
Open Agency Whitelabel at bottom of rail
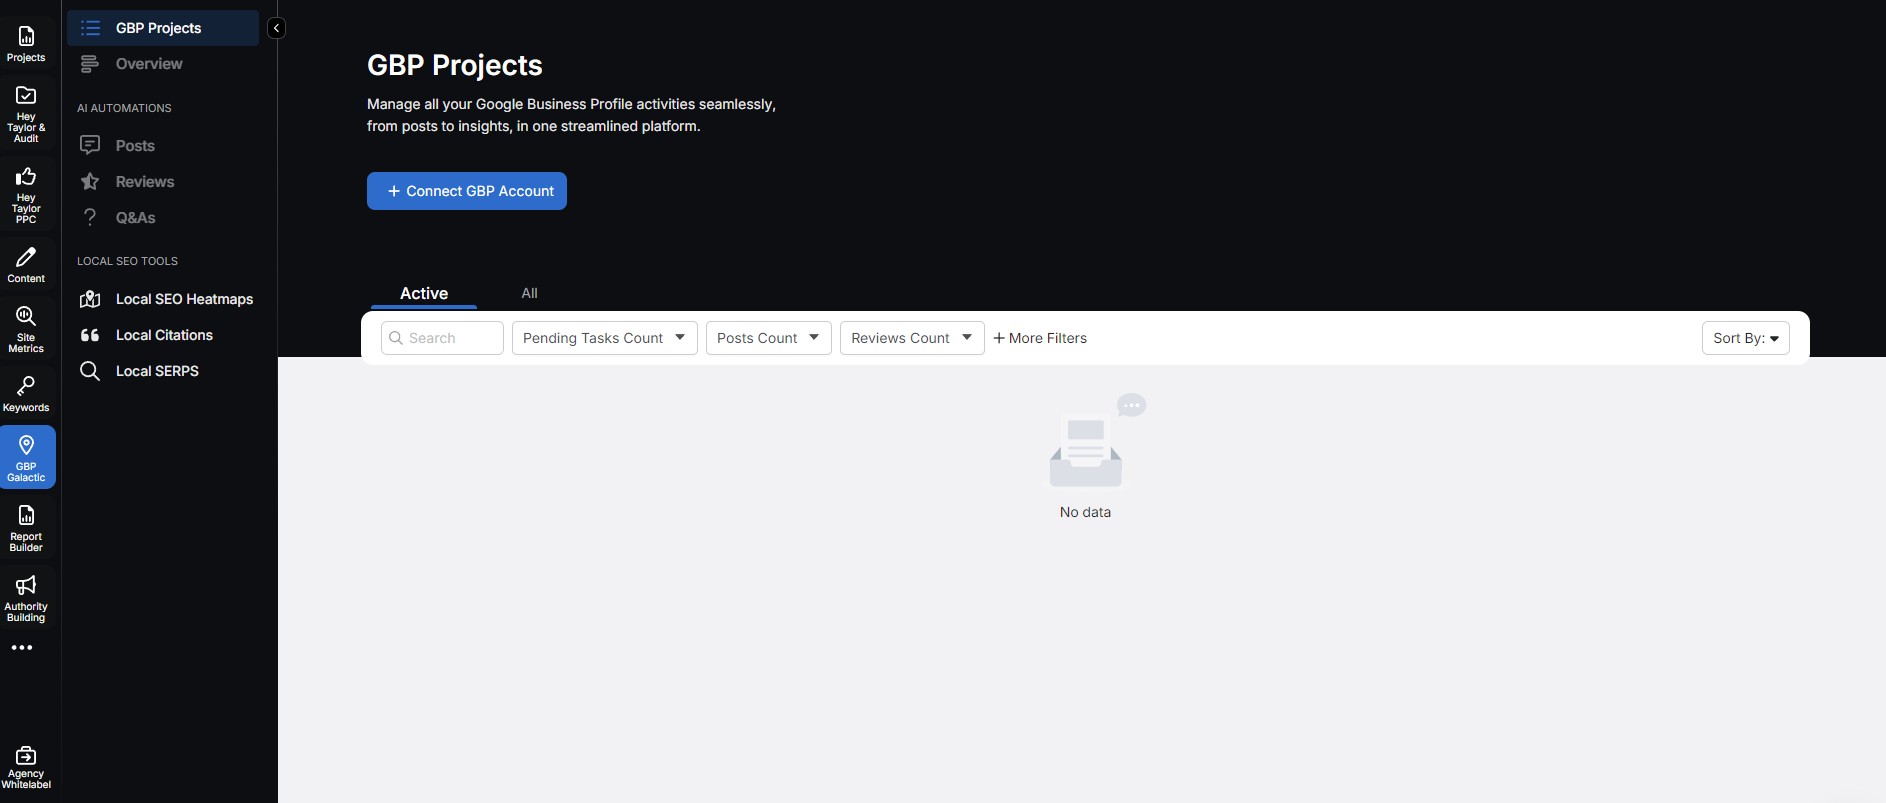(26, 766)
